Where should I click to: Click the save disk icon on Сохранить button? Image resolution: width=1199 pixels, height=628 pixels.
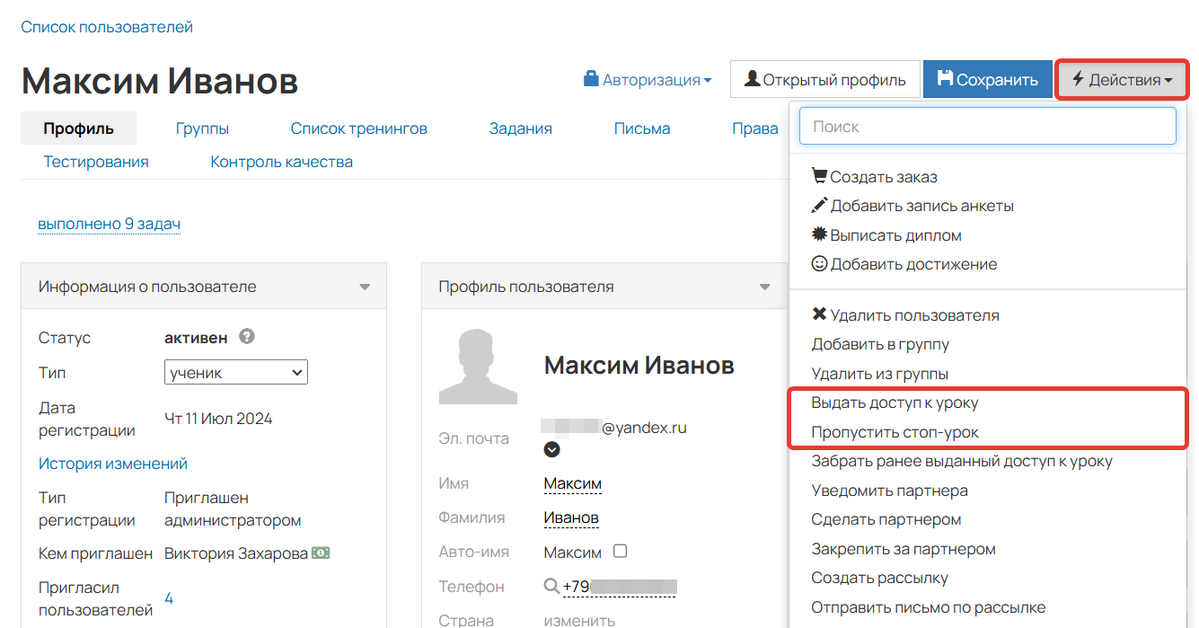[x=948, y=78]
